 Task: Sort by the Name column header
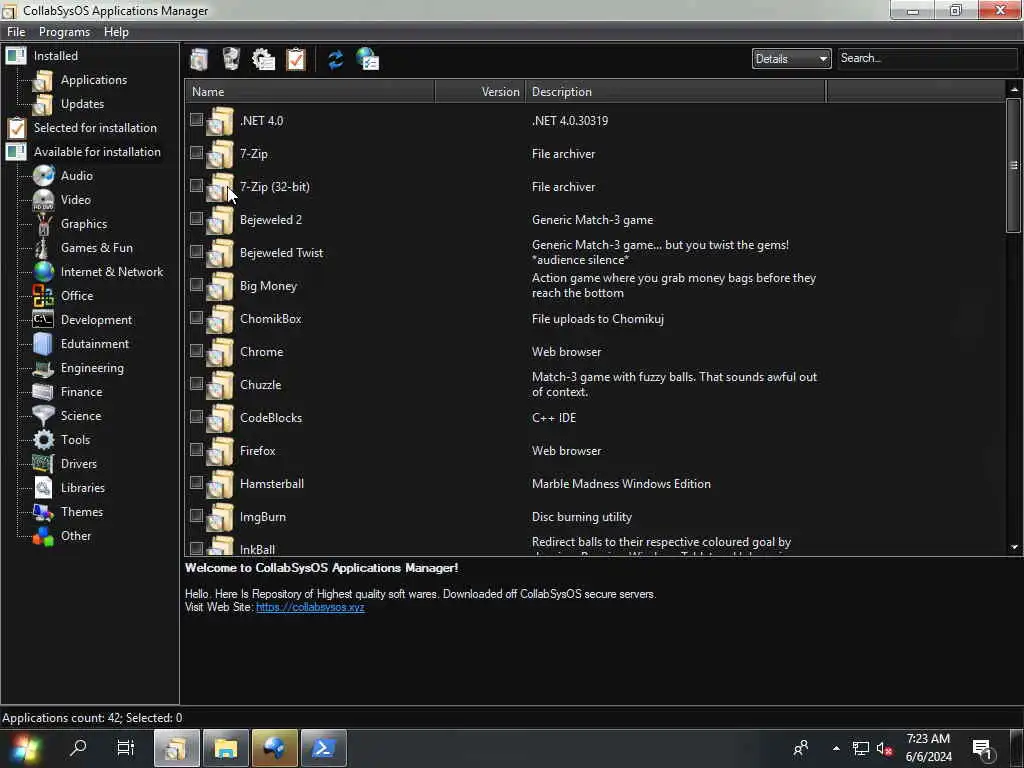click(x=310, y=92)
